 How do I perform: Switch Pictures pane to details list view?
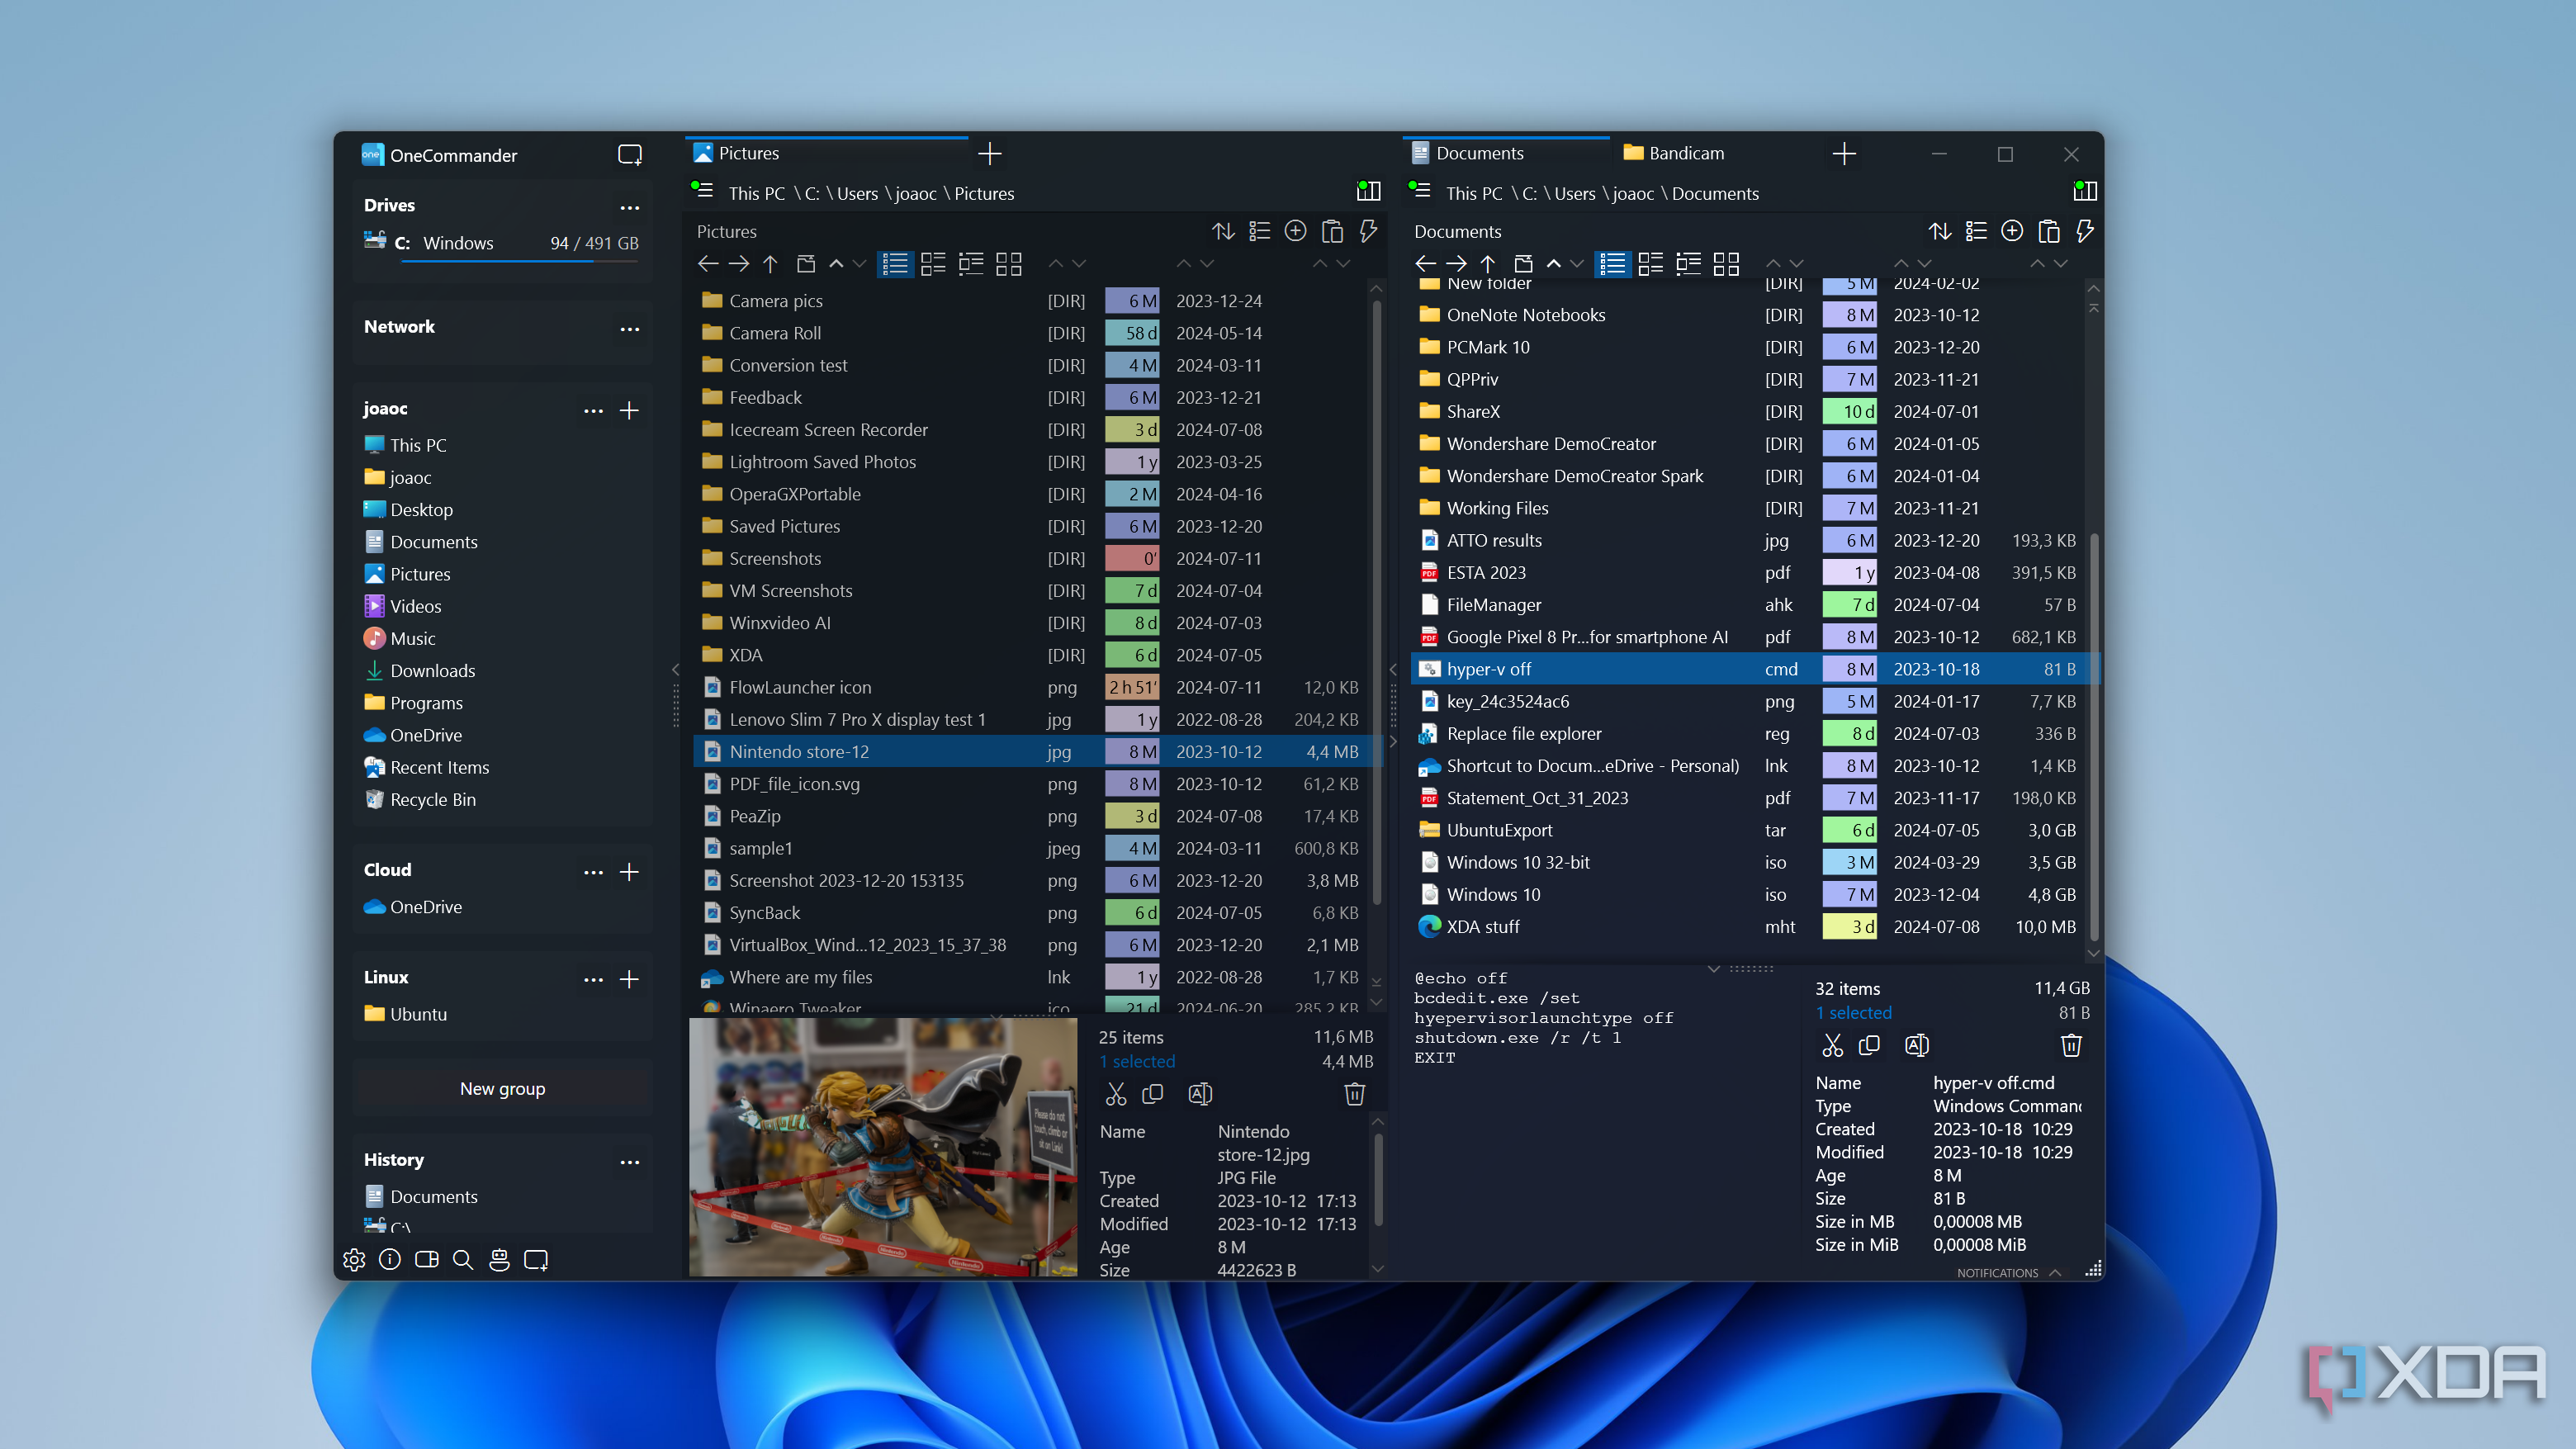point(895,264)
